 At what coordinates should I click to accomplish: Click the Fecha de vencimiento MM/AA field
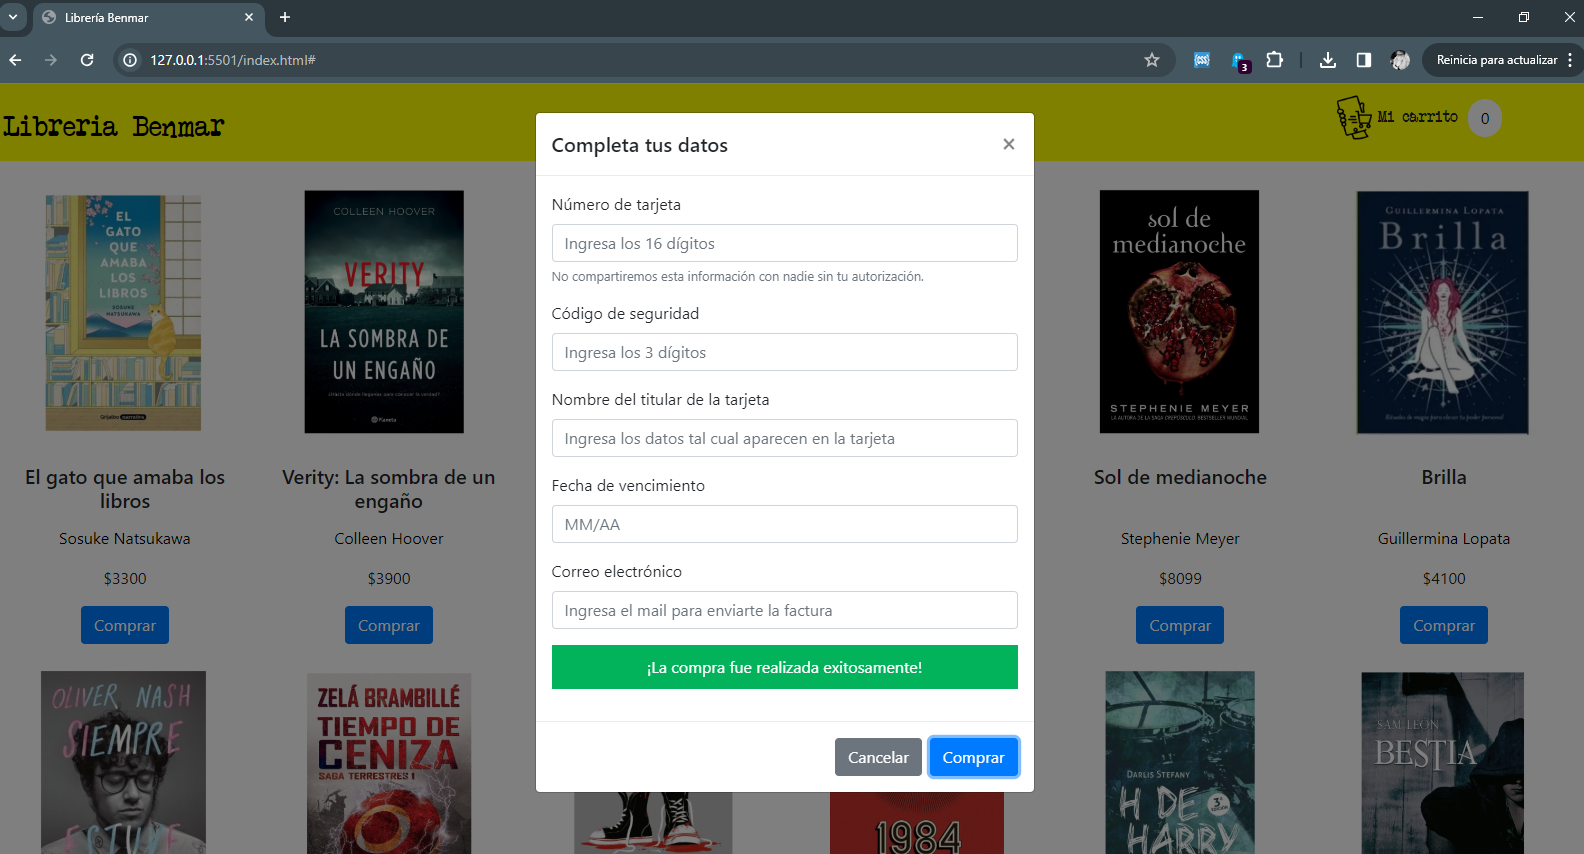[784, 524]
